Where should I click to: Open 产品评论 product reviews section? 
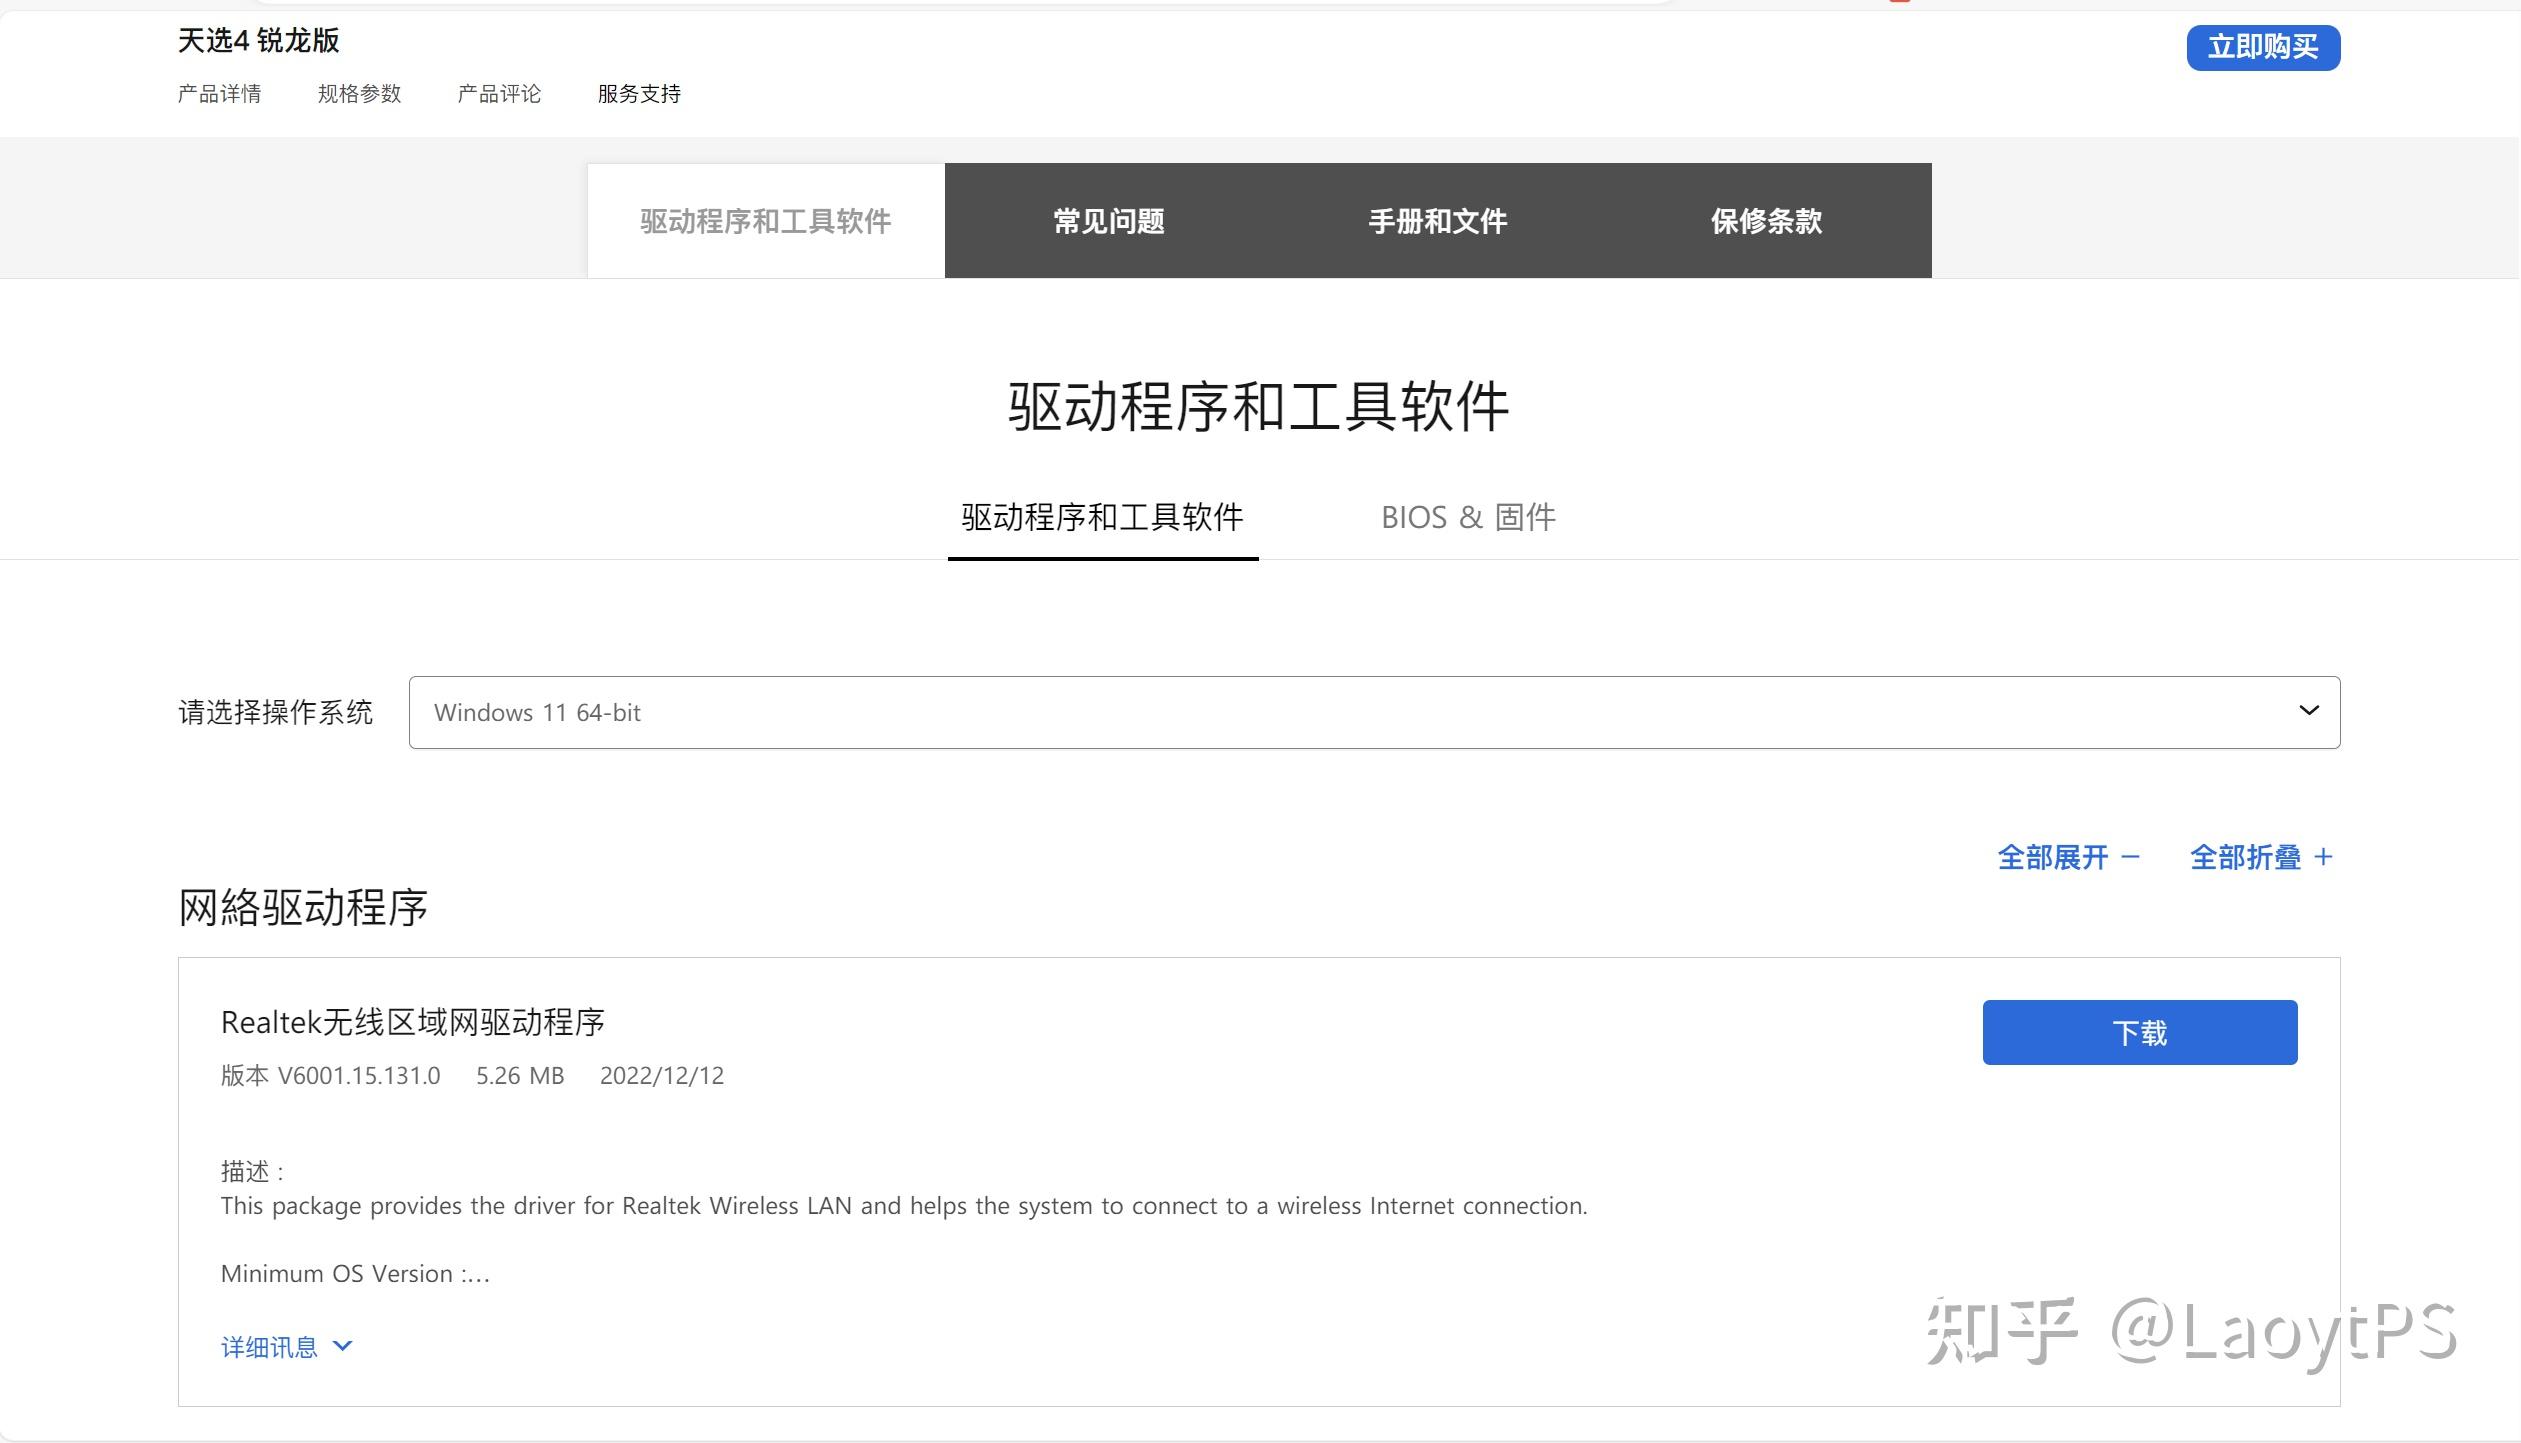click(499, 94)
